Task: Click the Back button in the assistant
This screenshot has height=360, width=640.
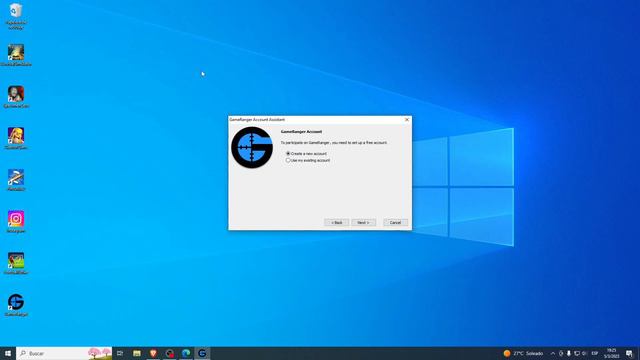Action: 336,222
